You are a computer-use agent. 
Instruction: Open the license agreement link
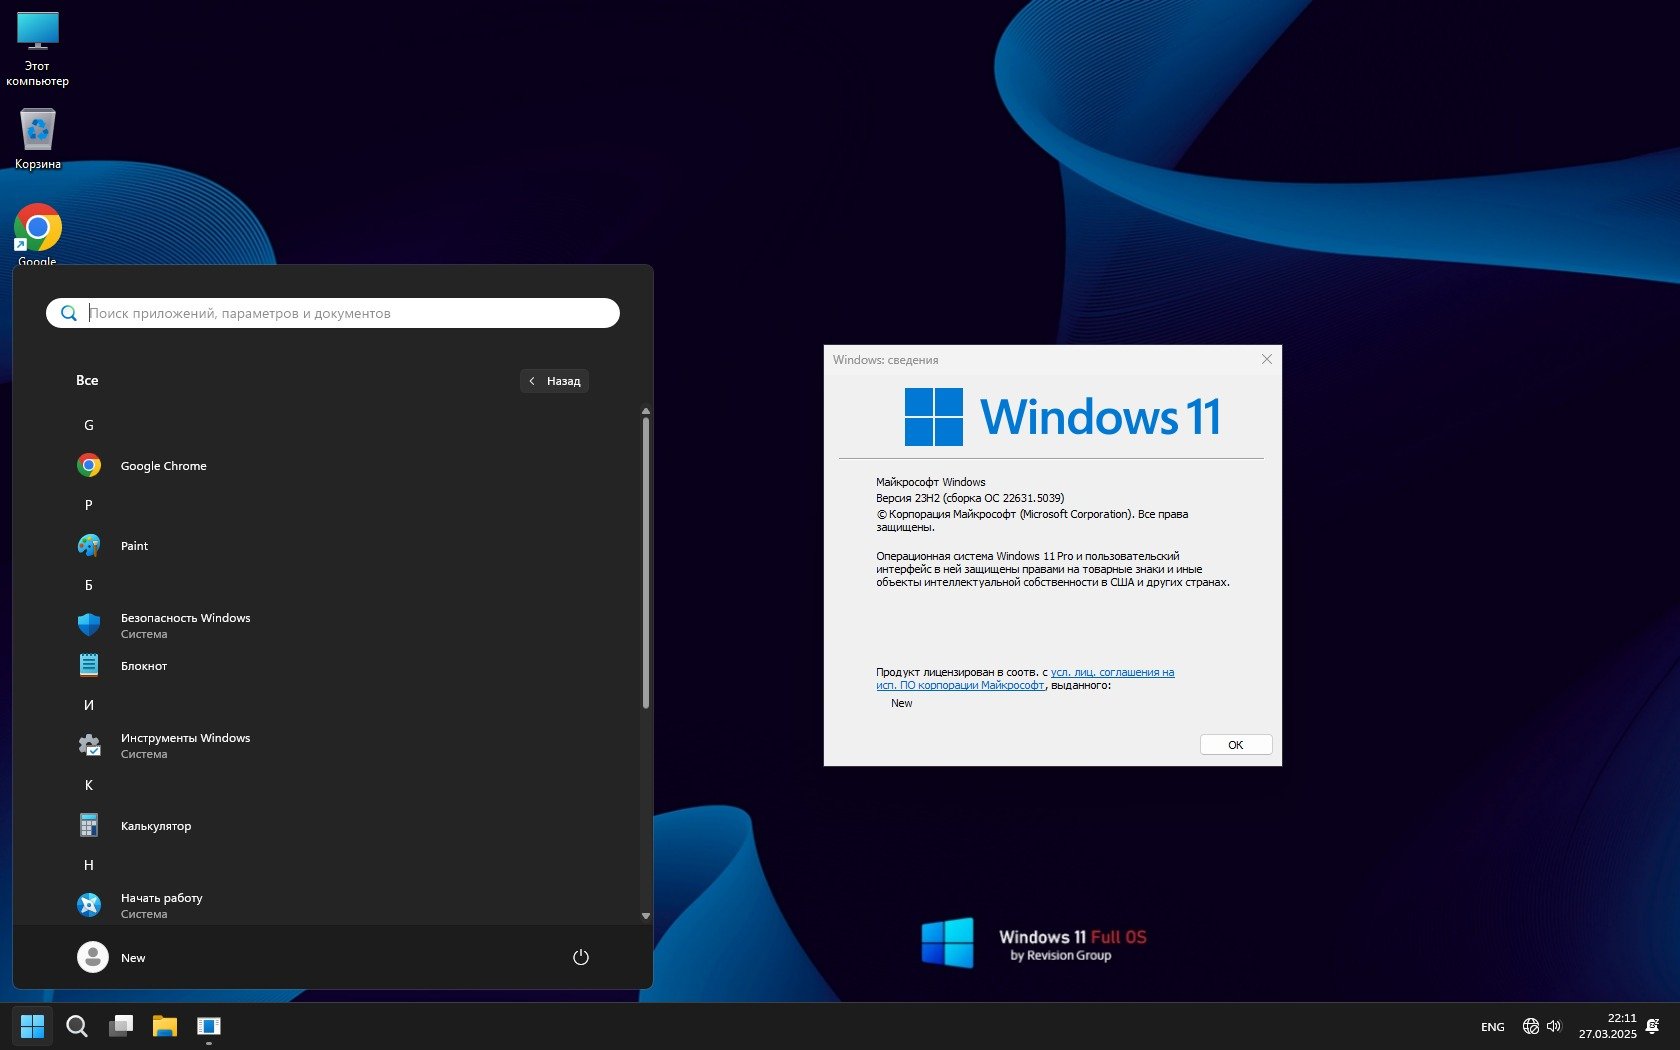[x=1111, y=673]
